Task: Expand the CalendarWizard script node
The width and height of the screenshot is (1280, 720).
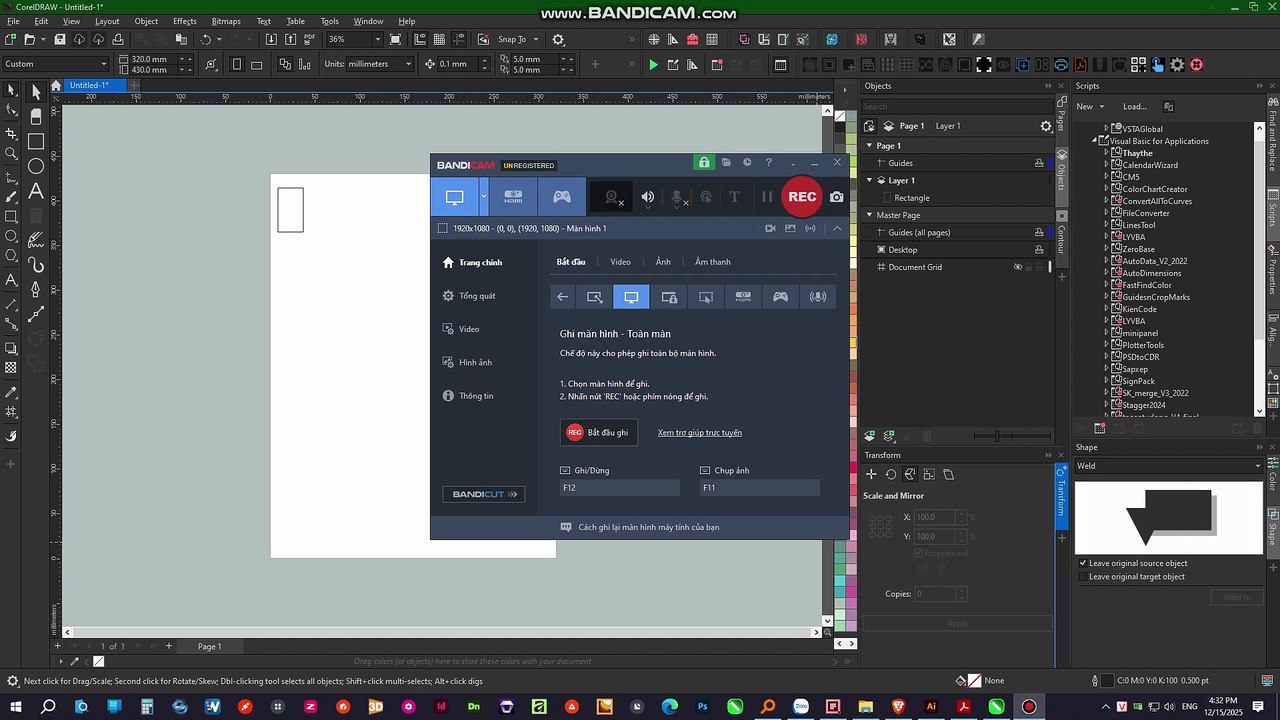Action: tap(1106, 165)
